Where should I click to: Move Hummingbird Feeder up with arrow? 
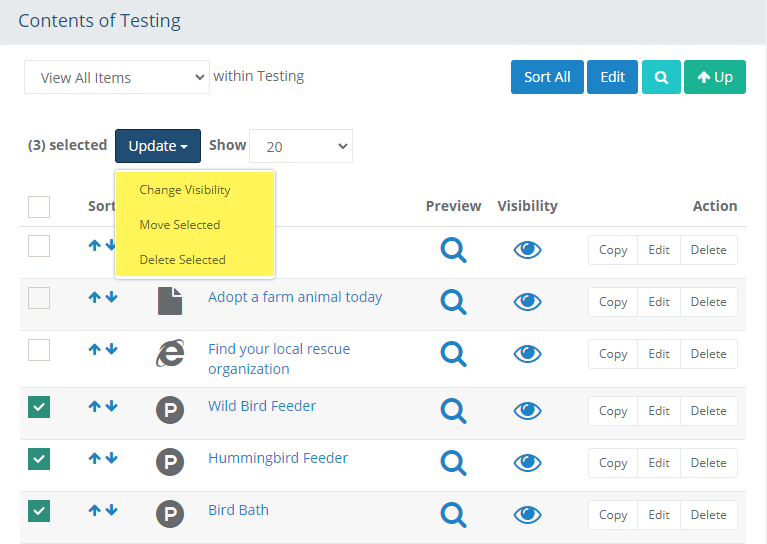(x=95, y=458)
